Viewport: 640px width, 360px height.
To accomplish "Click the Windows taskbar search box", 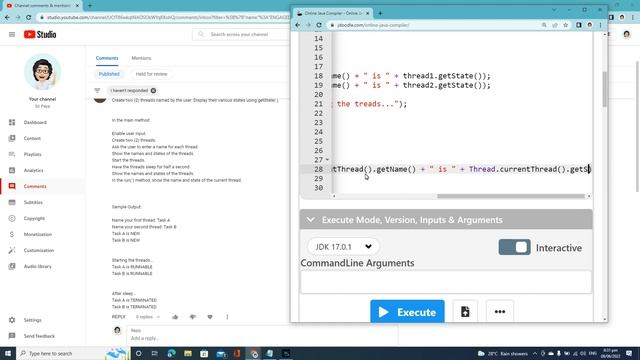I will [73, 353].
